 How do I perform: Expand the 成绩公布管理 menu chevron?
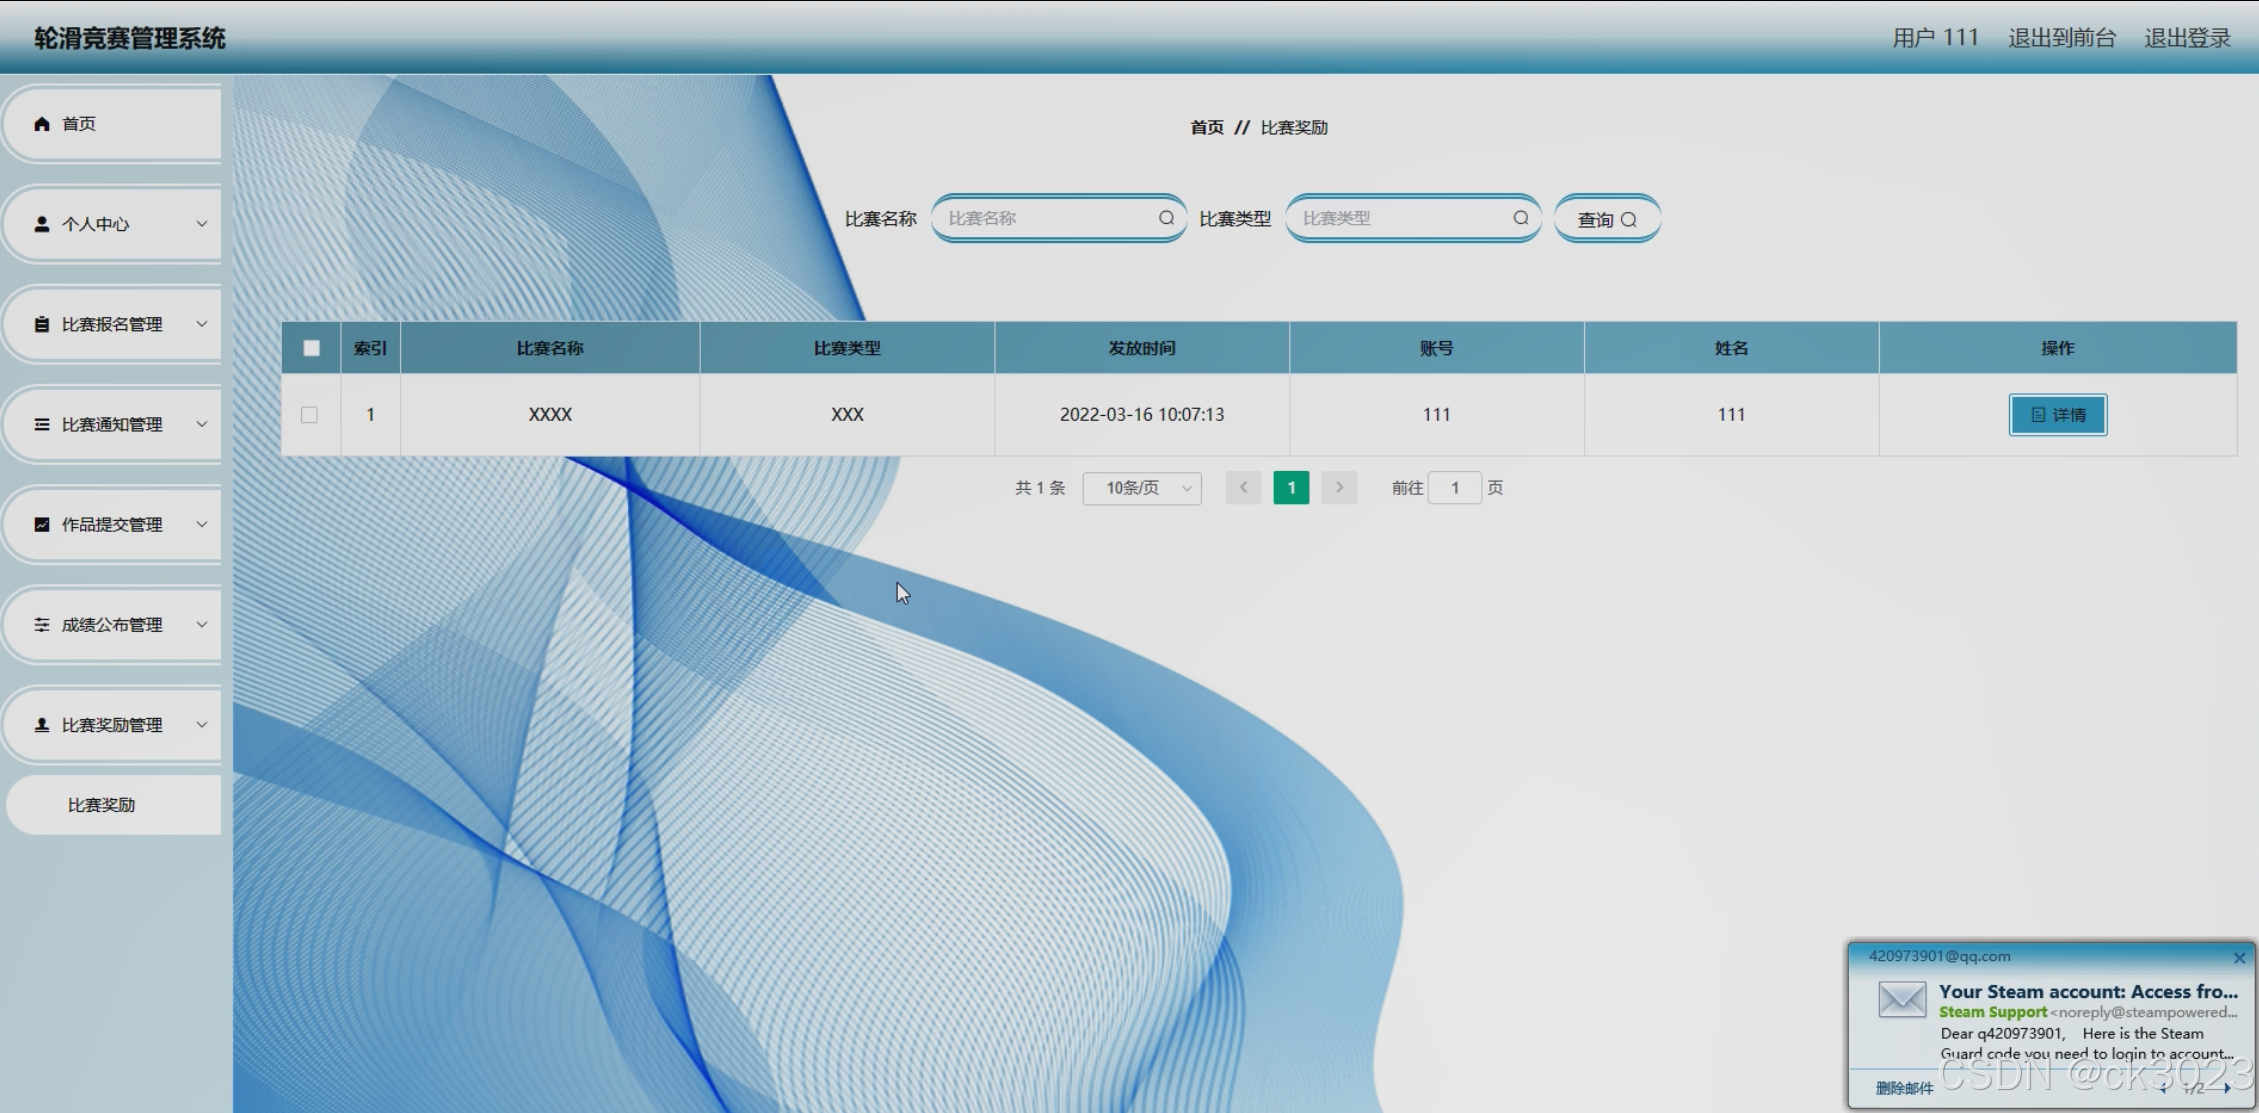tap(201, 624)
